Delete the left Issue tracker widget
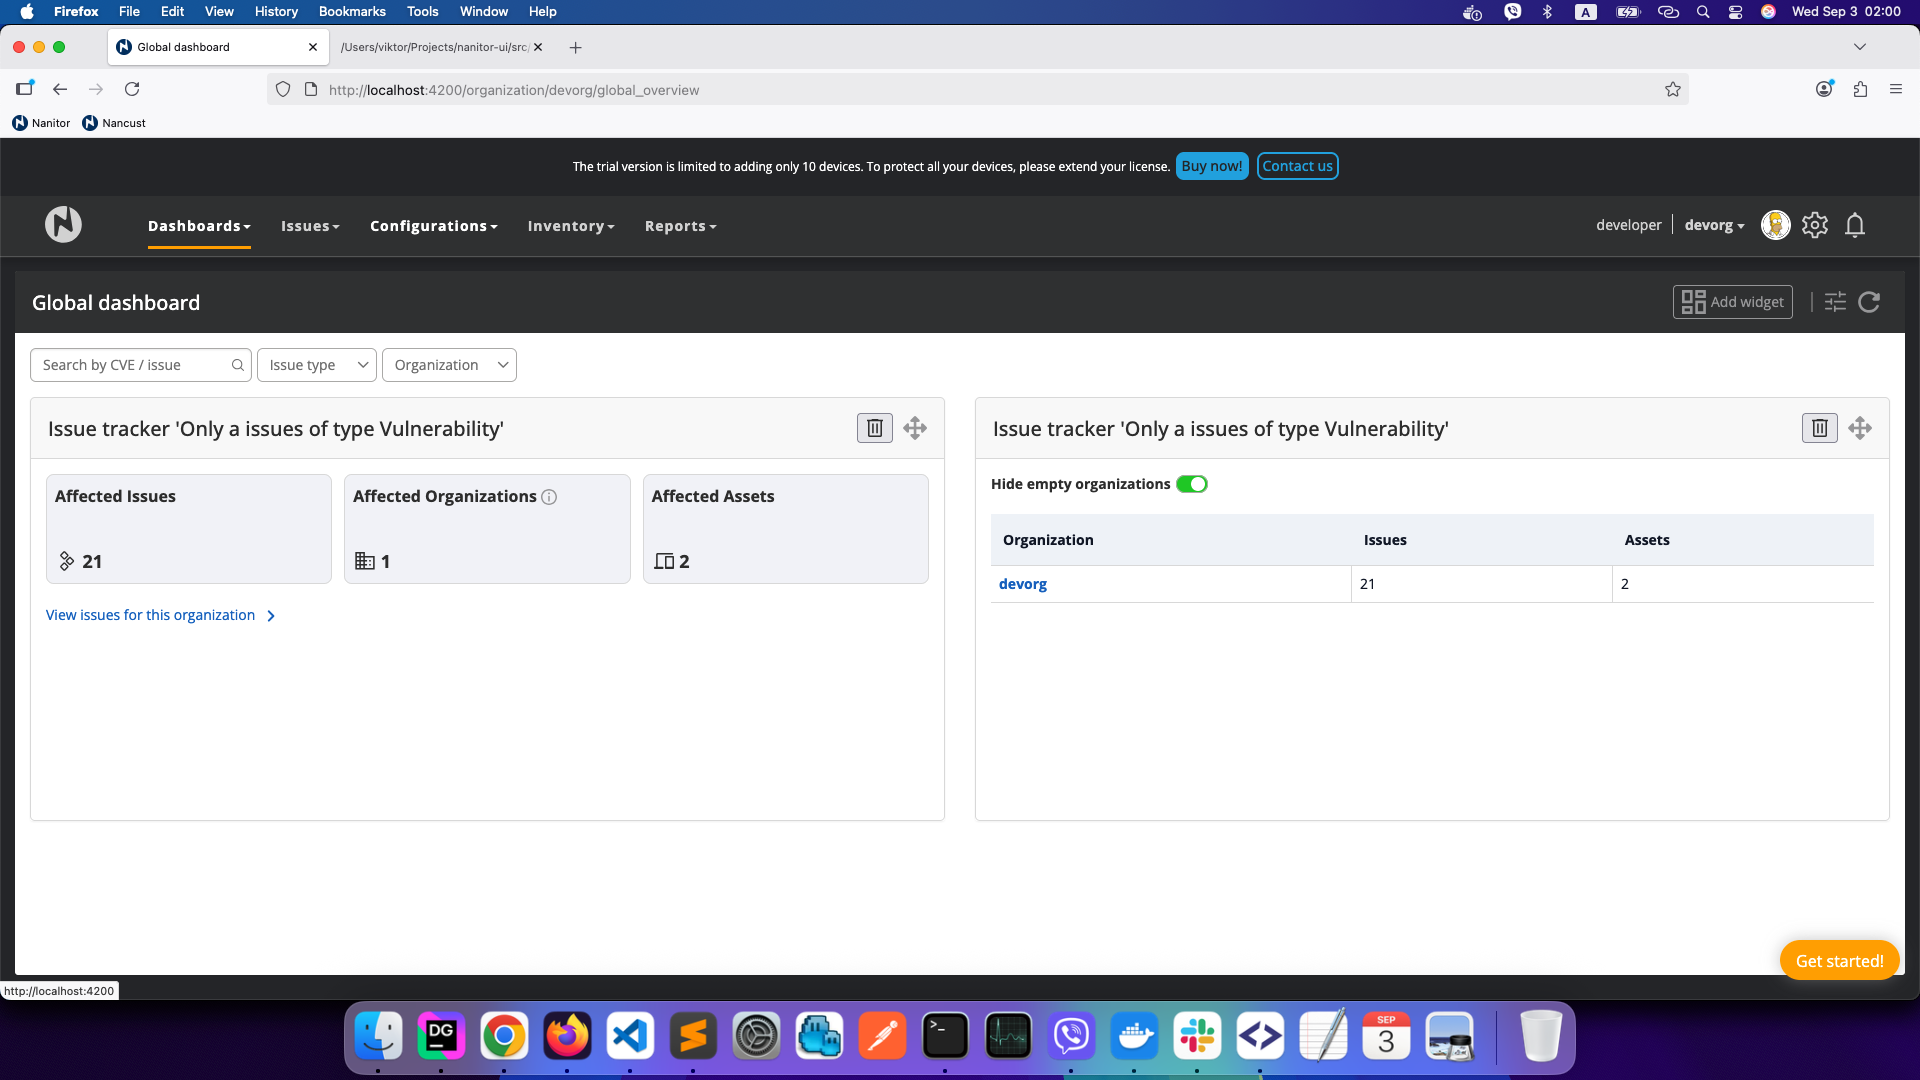Image resolution: width=1920 pixels, height=1080 pixels. (874, 428)
